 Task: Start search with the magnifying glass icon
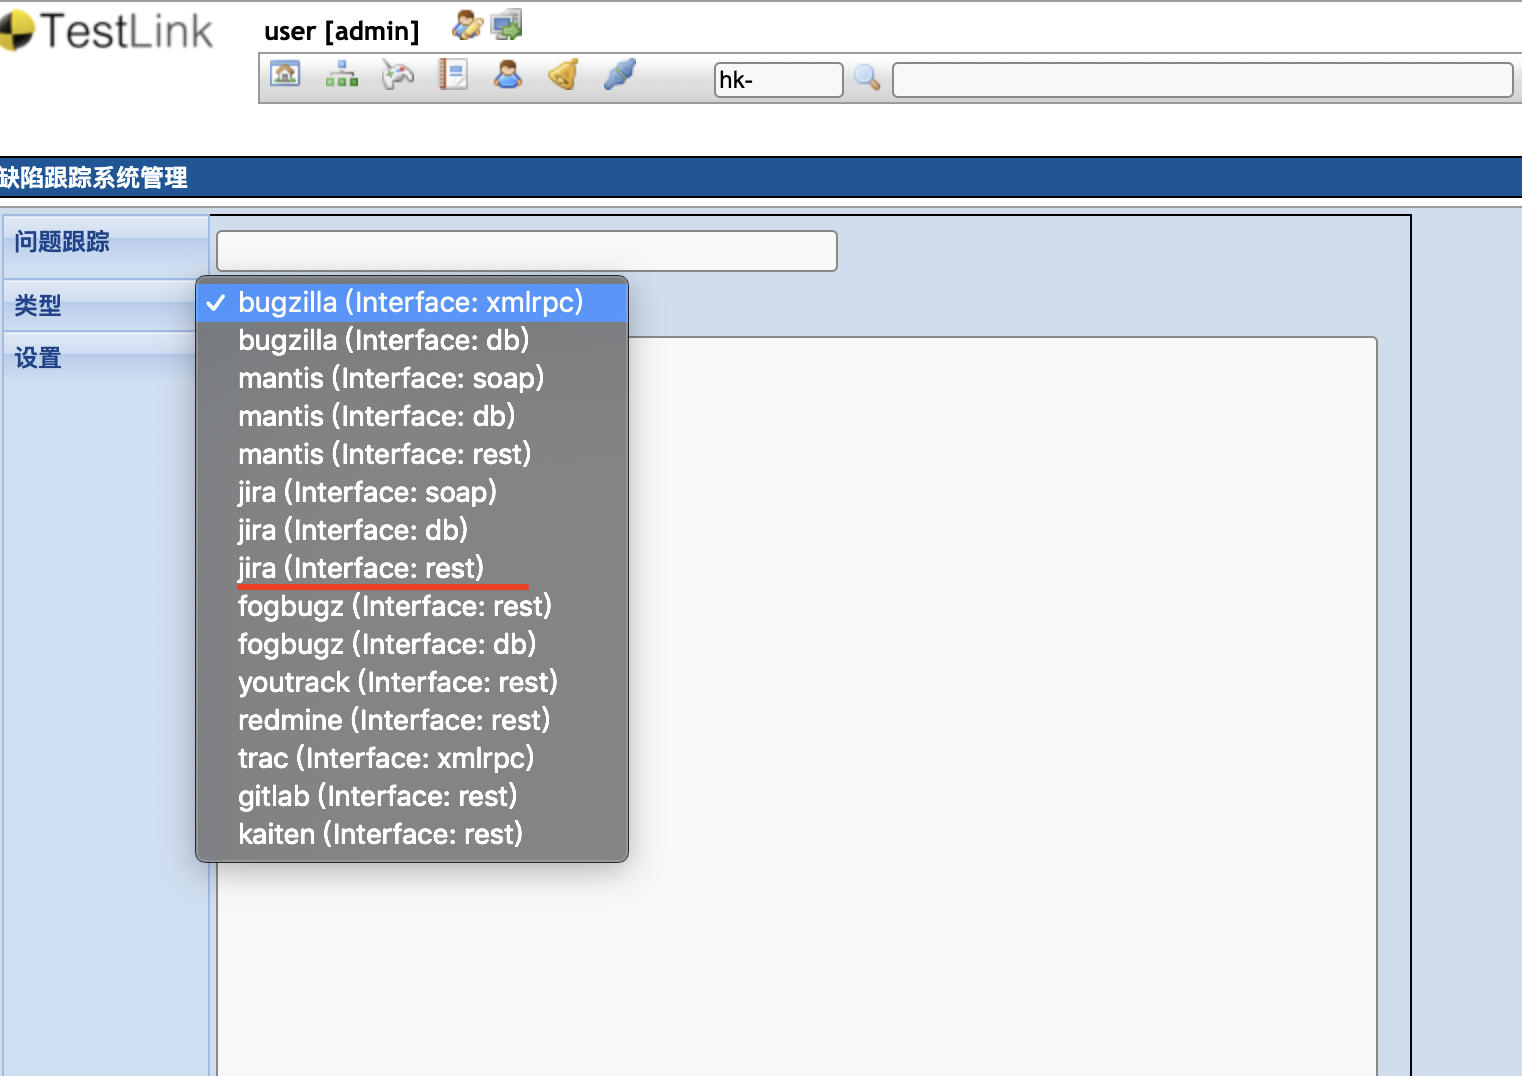tap(866, 78)
